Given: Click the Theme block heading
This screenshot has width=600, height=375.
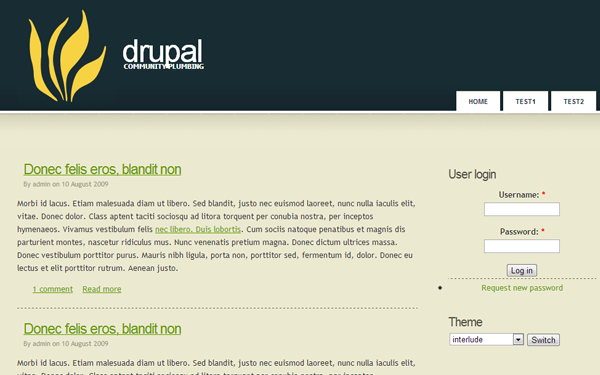Looking at the screenshot, I should pyautogui.click(x=465, y=322).
